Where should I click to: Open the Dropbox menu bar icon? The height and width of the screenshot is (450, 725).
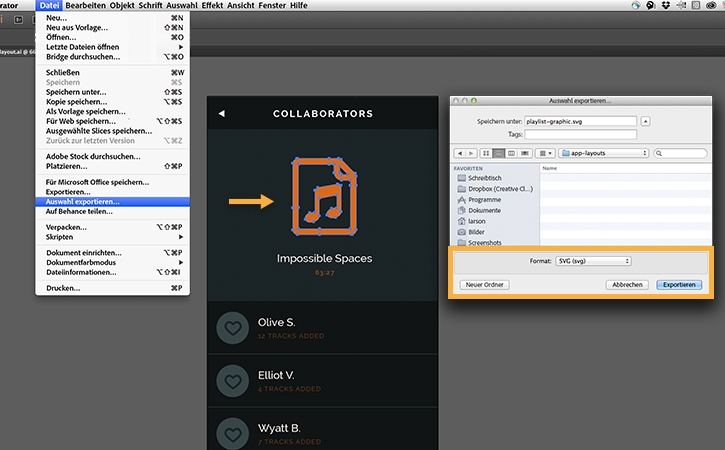coord(666,5)
